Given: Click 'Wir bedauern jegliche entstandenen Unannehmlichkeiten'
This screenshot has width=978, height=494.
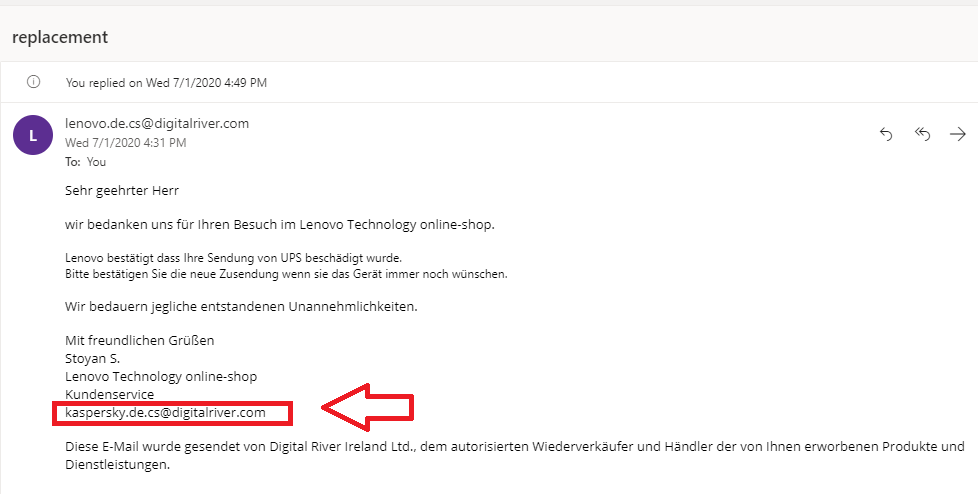Looking at the screenshot, I should pos(241,307).
